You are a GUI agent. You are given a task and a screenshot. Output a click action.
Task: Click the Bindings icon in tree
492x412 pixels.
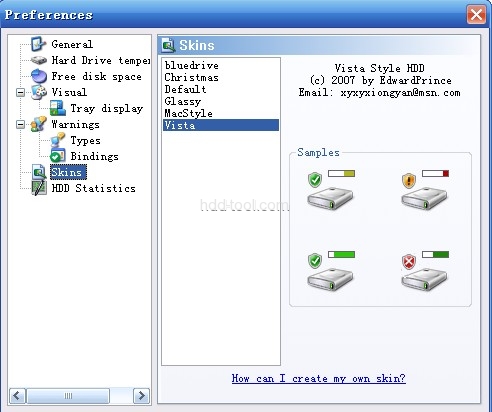pyautogui.click(x=58, y=156)
